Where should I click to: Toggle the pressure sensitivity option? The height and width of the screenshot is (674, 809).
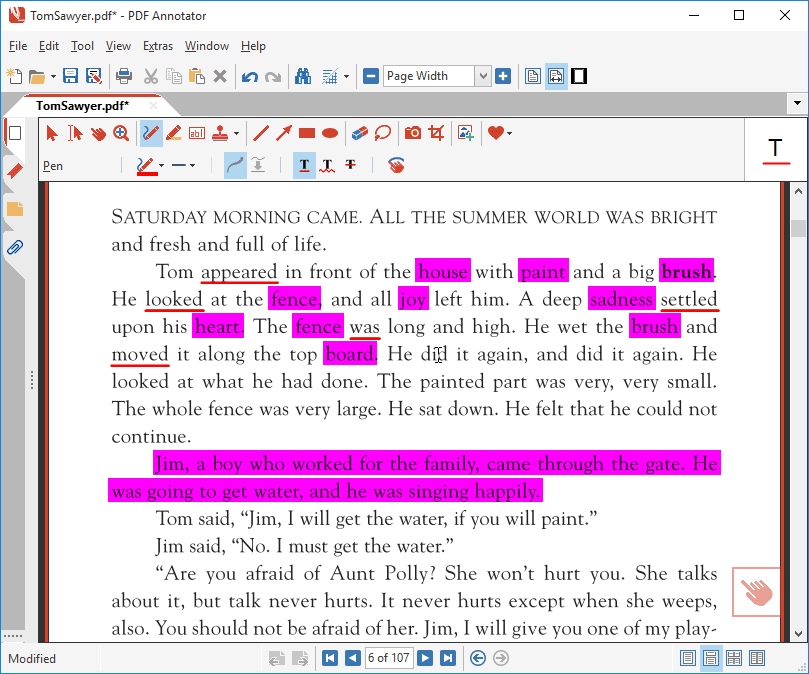click(258, 166)
